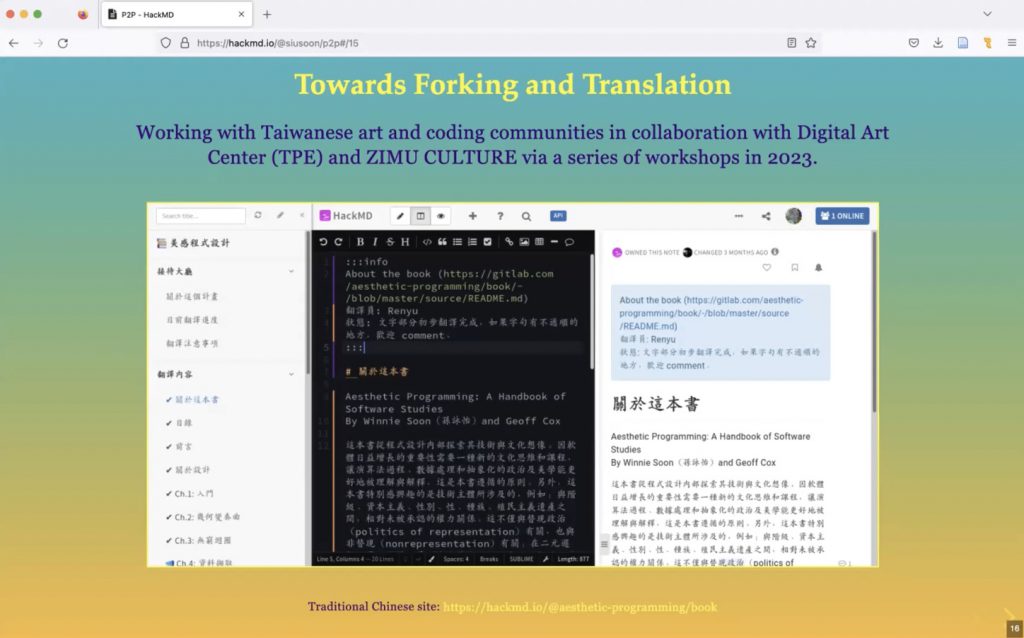The image size is (1024, 638).
Task: Insert a blockquote in the editor
Action: 442,242
